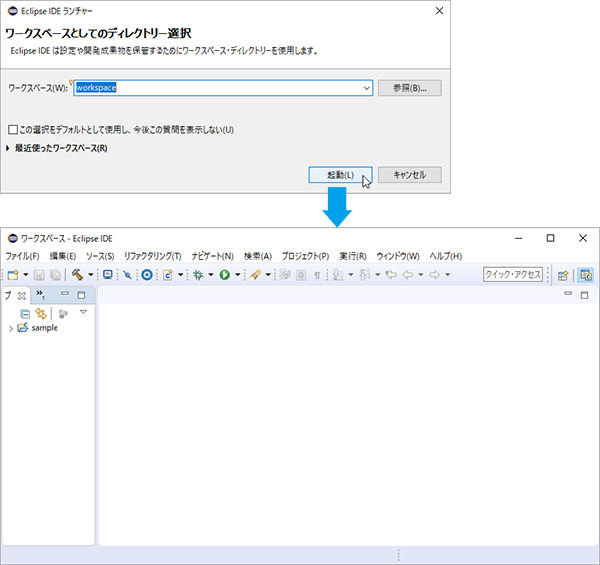Open the New C/C++ file dropdown arrow
Image resolution: width=600 pixels, height=565 pixels.
(180, 275)
